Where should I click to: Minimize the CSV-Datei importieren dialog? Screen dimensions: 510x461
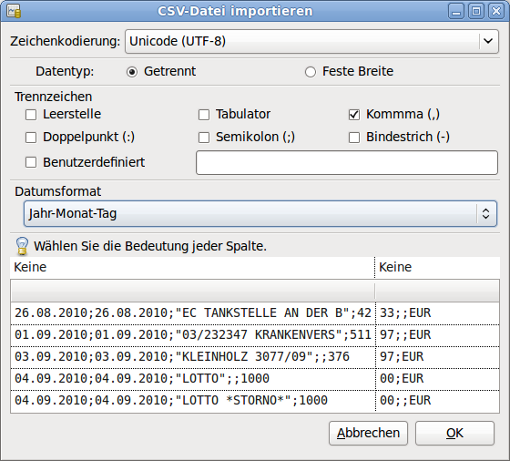pos(456,11)
